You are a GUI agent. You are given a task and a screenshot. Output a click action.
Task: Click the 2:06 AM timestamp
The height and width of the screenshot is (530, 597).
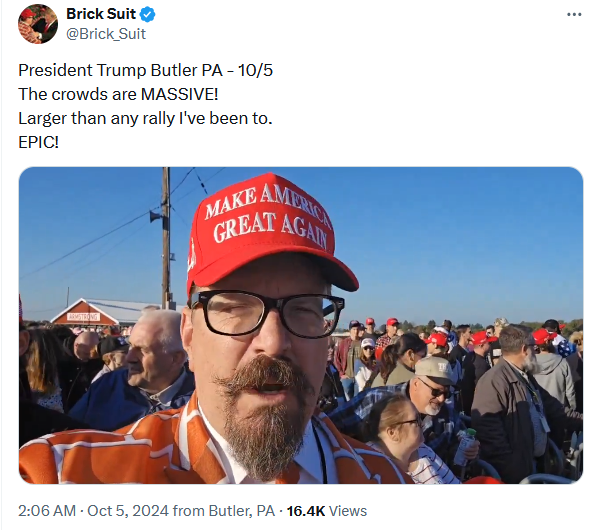[47, 511]
